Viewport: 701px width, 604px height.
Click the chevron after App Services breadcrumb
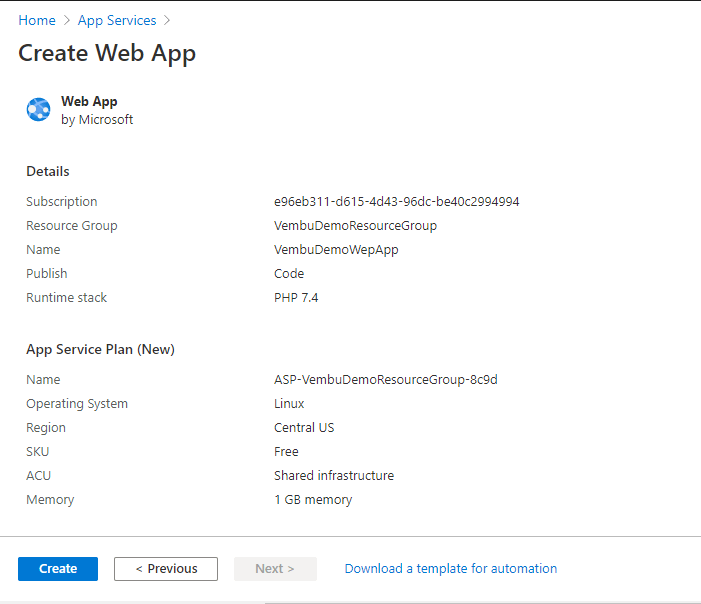coord(167,20)
